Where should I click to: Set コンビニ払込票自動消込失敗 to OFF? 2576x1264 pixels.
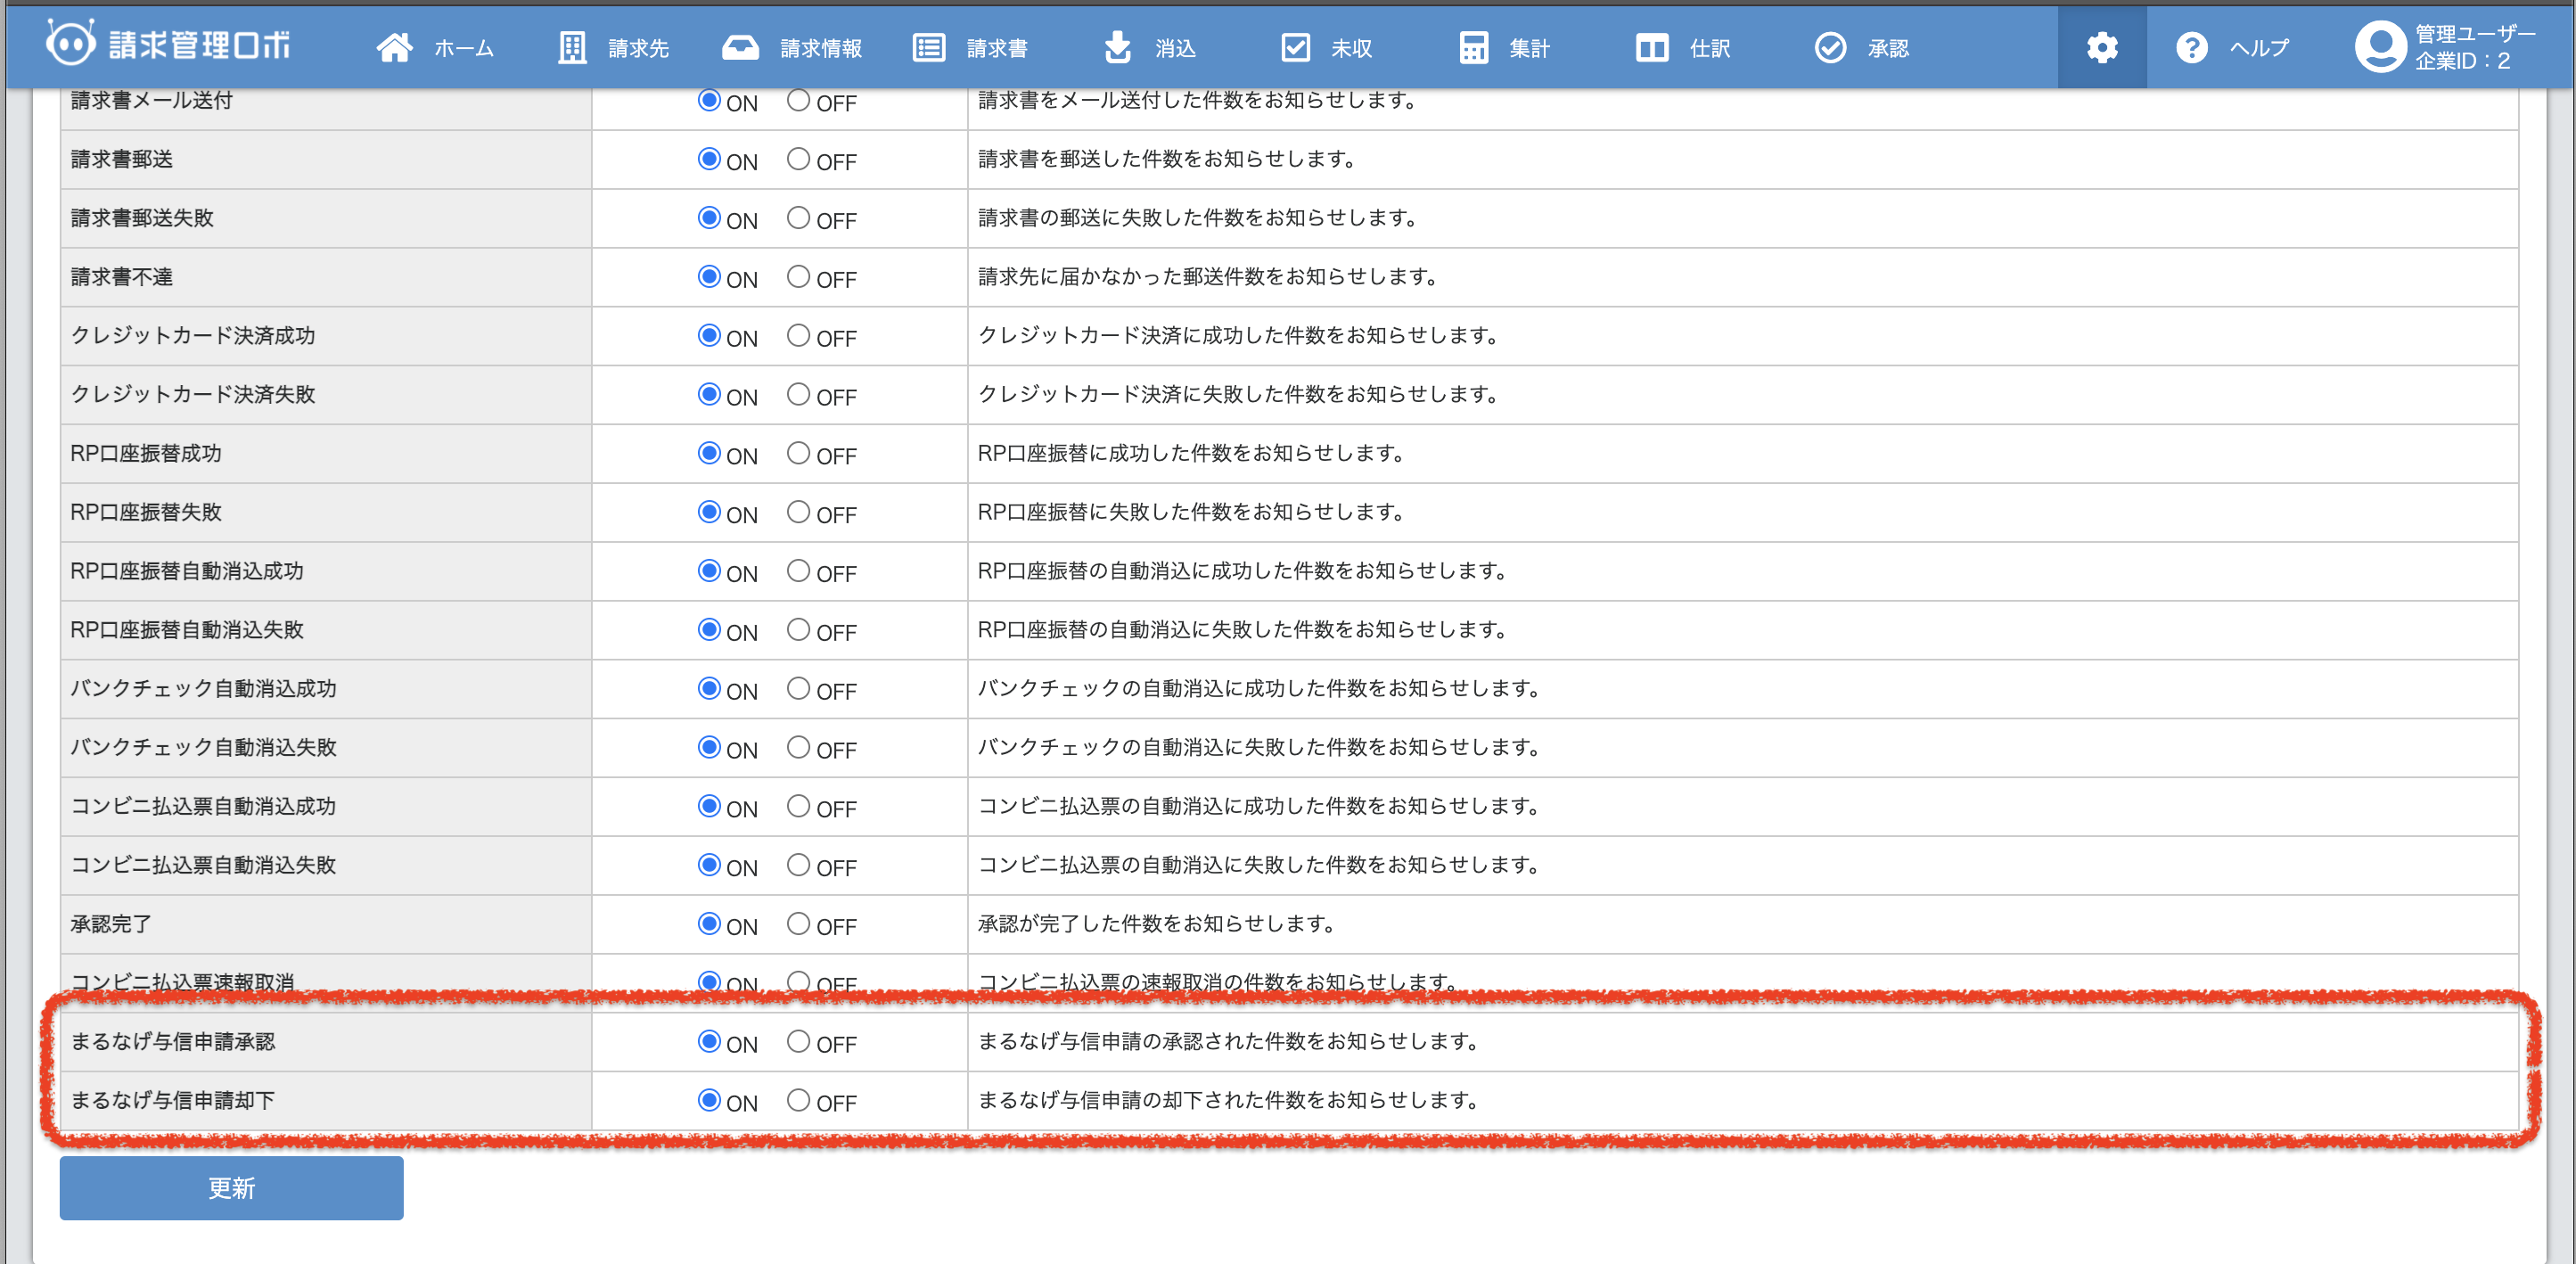pyautogui.click(x=797, y=865)
